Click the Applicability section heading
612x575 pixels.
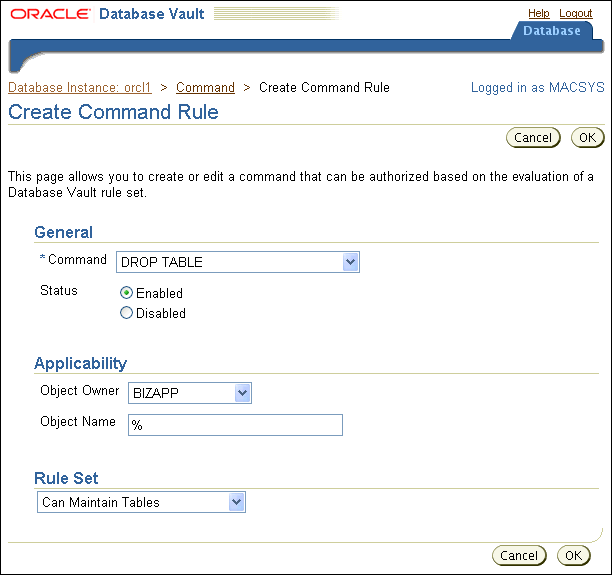[80, 363]
